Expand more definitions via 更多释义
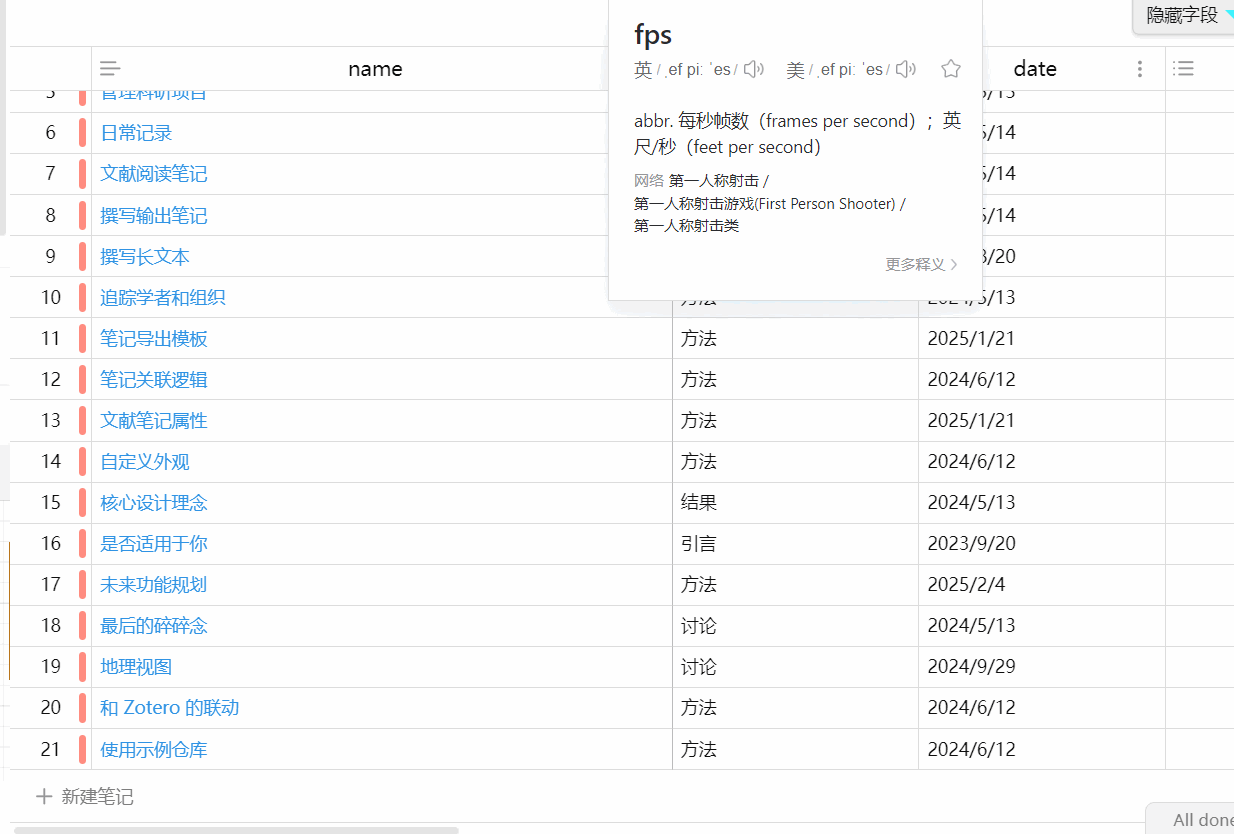This screenshot has height=834, width=1234. (x=921, y=265)
